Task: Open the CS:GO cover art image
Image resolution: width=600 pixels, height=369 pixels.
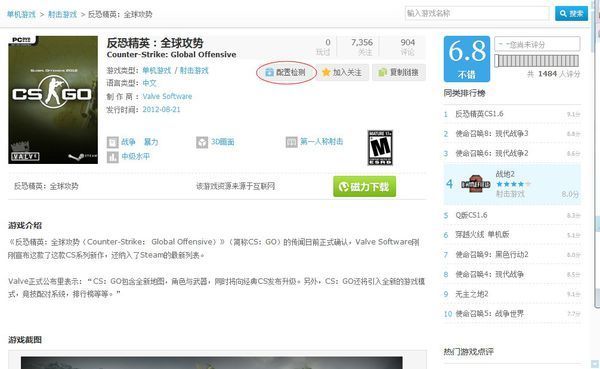Action: (x=53, y=100)
